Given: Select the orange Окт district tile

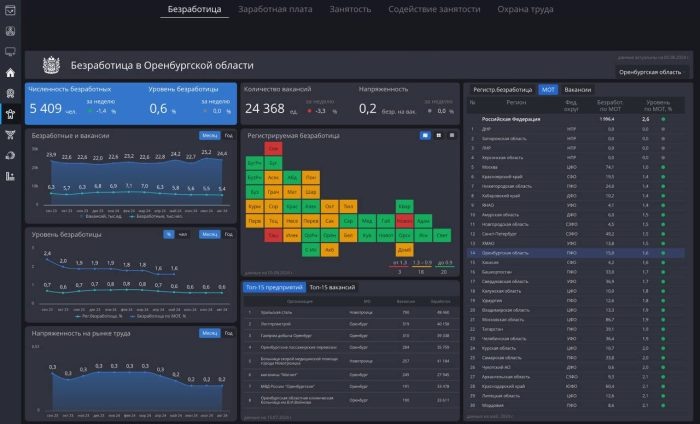Looking at the screenshot, I should point(329,206).
